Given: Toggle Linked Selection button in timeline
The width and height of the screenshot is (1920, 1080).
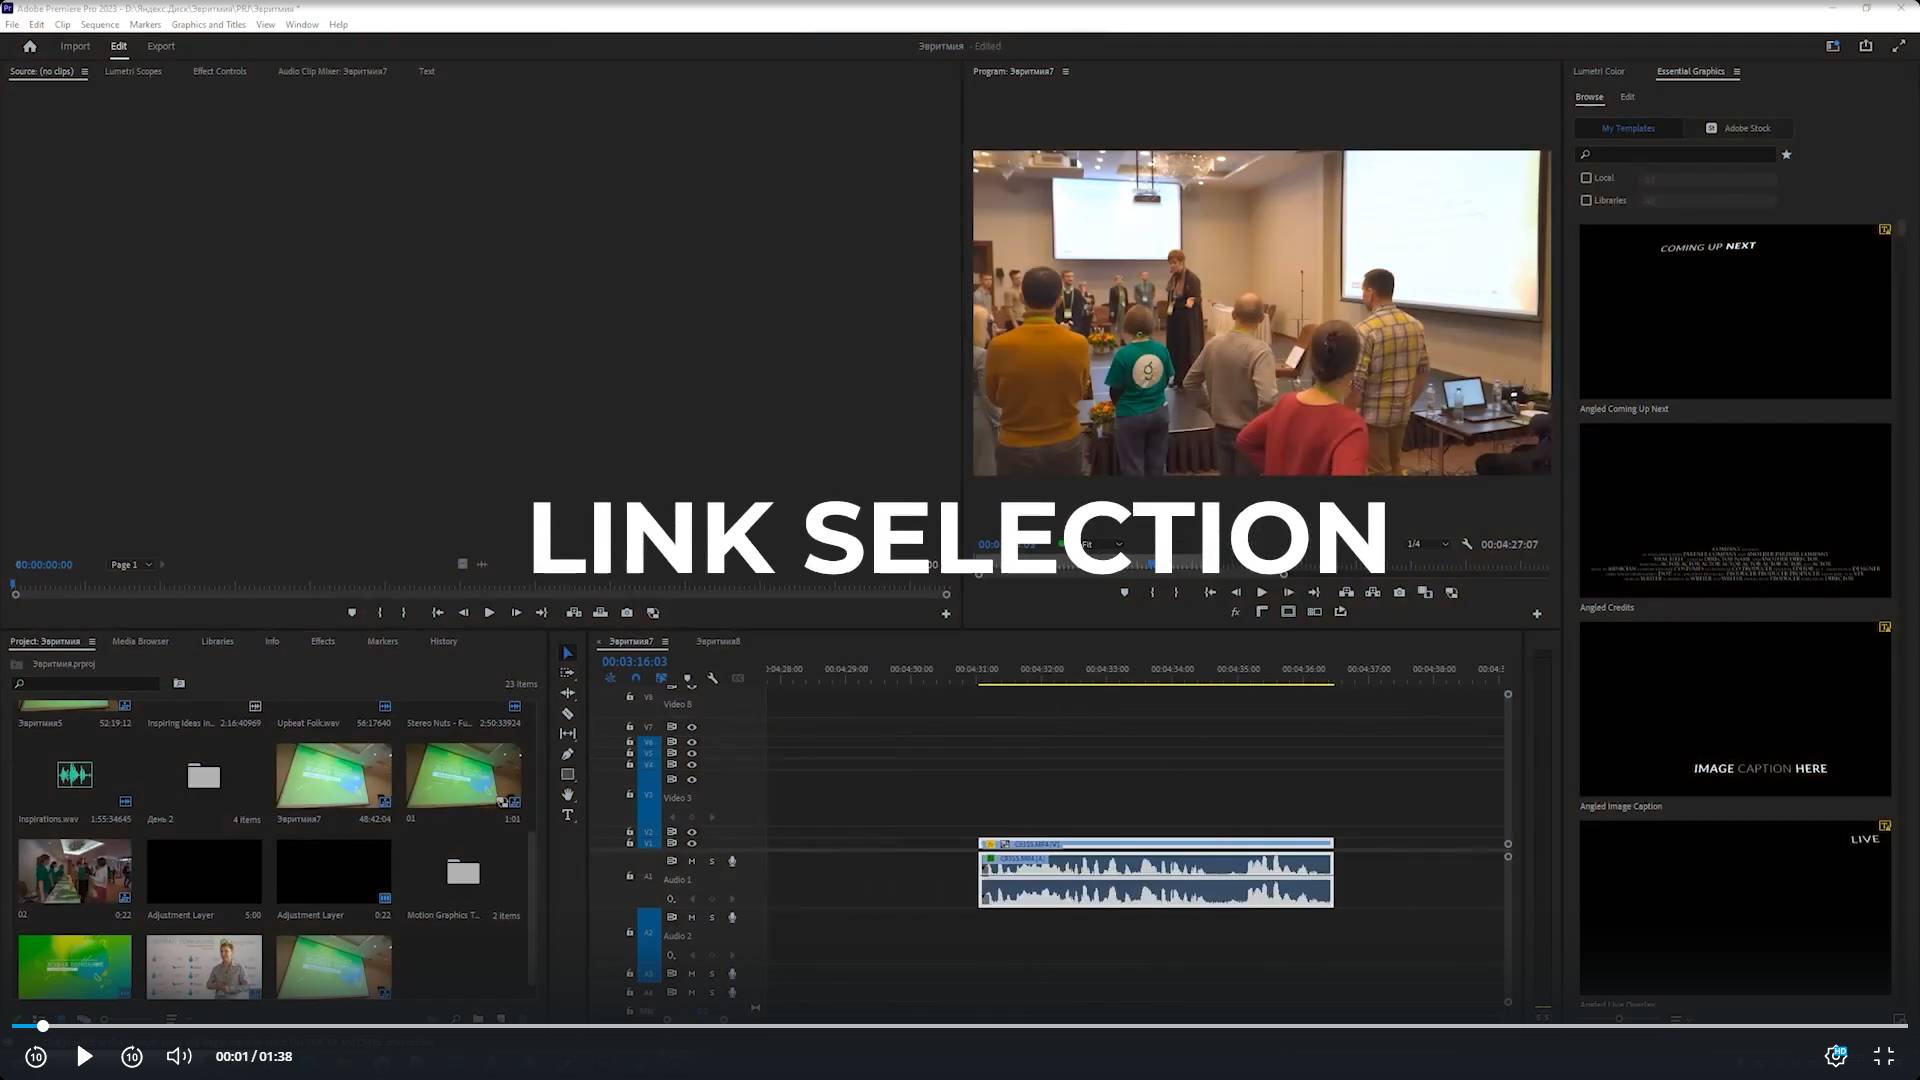Looking at the screenshot, I should 661,678.
